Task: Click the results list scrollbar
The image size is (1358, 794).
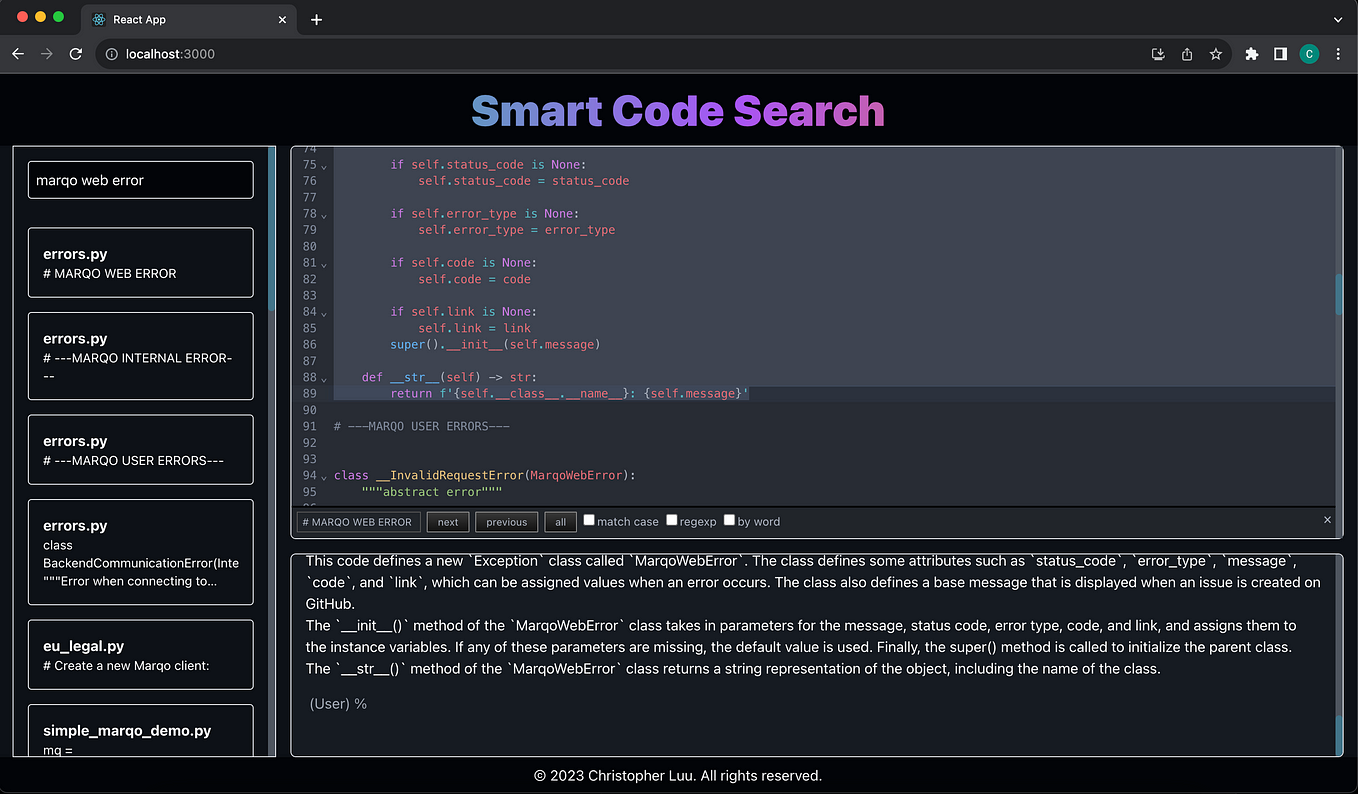Action: coord(272,229)
